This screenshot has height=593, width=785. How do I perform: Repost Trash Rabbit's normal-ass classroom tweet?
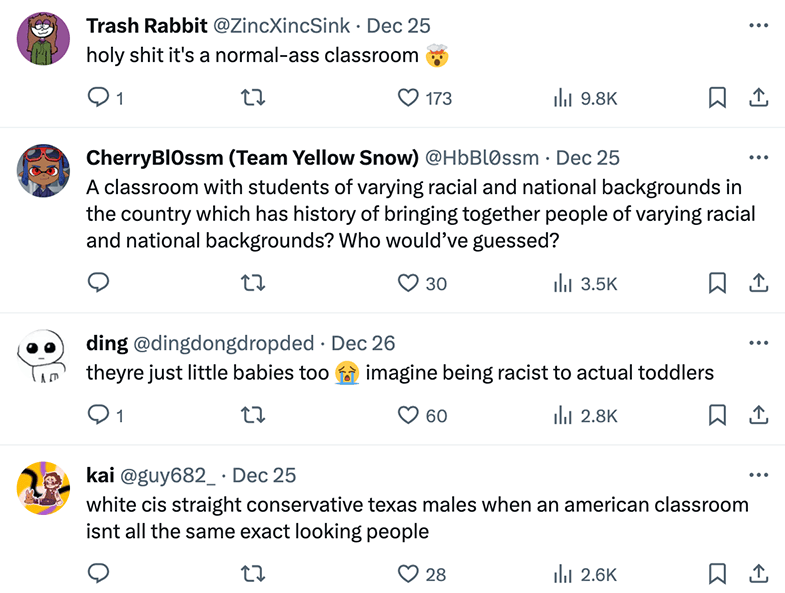click(253, 98)
